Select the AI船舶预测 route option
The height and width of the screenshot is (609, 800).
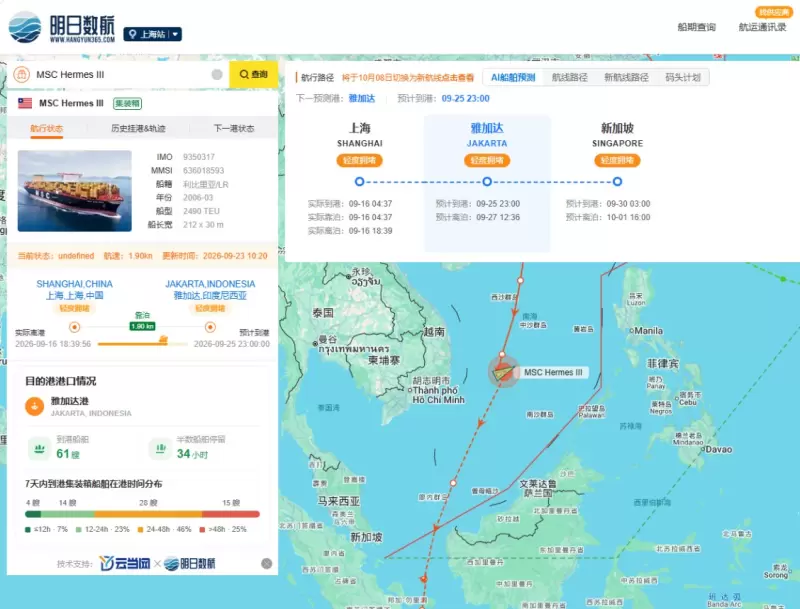pos(513,78)
